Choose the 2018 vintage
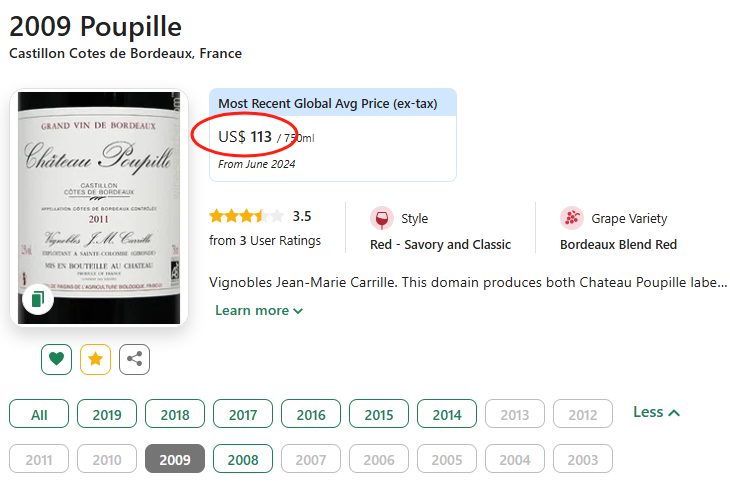Viewport: 730px width, 484px height. point(175,414)
